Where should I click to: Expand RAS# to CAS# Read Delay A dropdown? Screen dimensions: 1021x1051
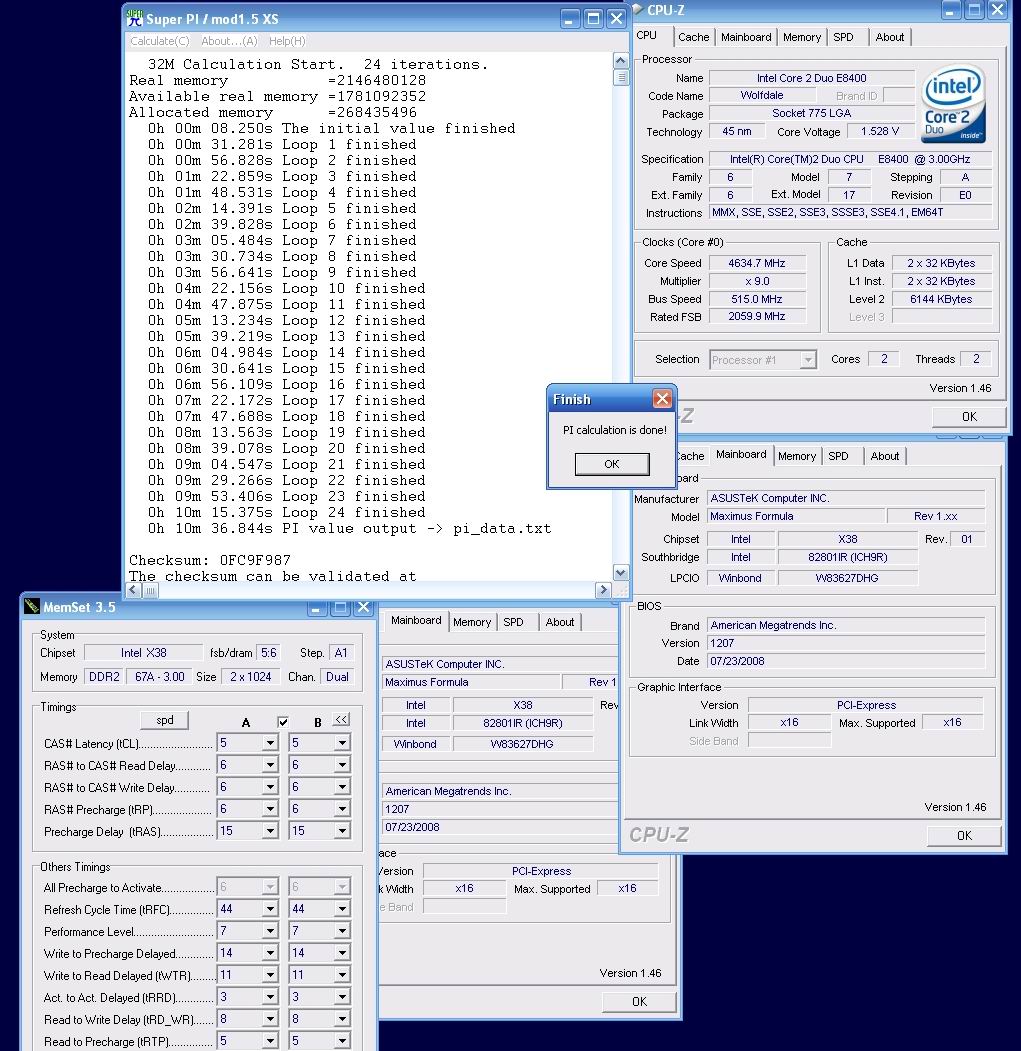tap(270, 765)
